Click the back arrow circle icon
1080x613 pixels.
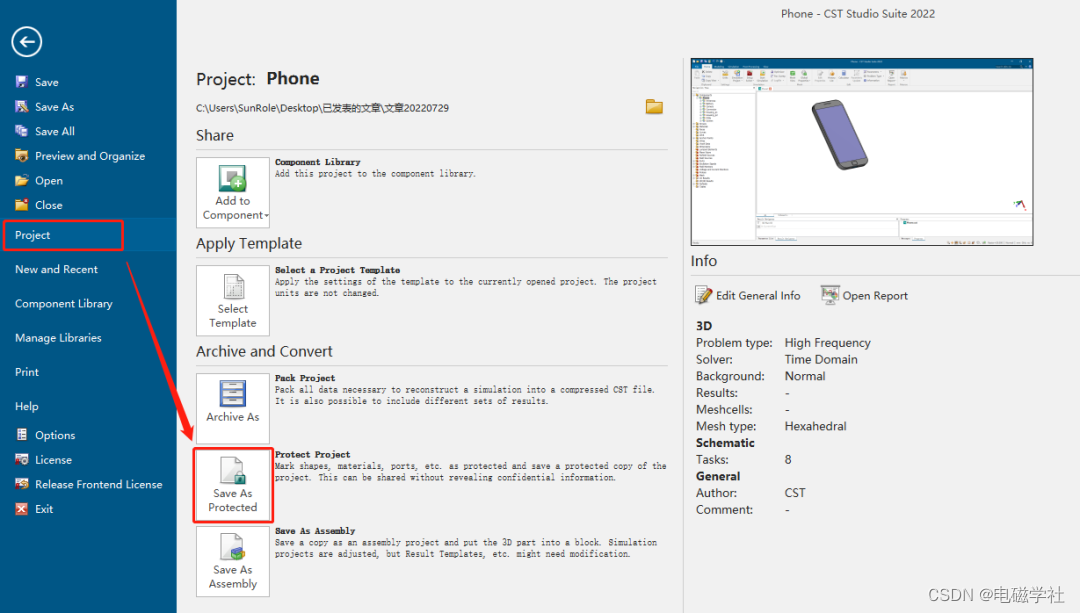(27, 42)
